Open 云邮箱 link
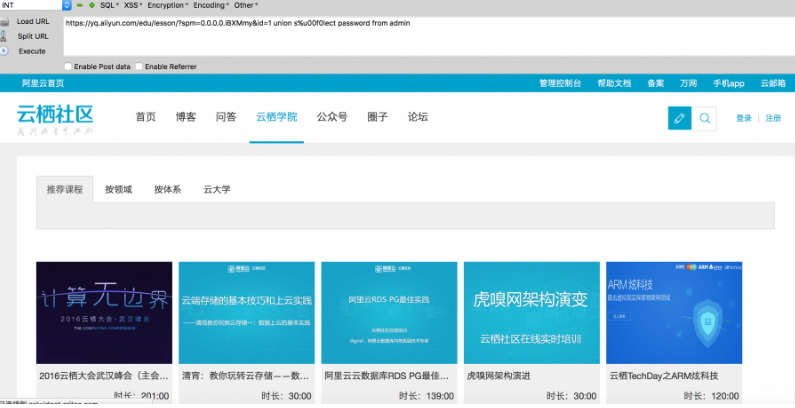This screenshot has width=795, height=408. pyautogui.click(x=773, y=84)
